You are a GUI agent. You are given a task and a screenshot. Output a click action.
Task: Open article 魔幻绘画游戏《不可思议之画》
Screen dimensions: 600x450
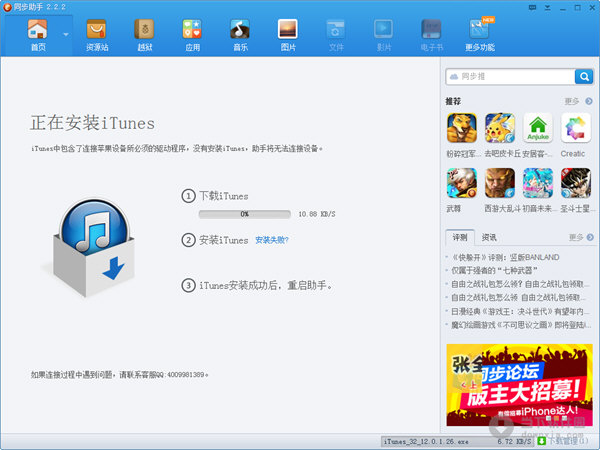point(520,325)
